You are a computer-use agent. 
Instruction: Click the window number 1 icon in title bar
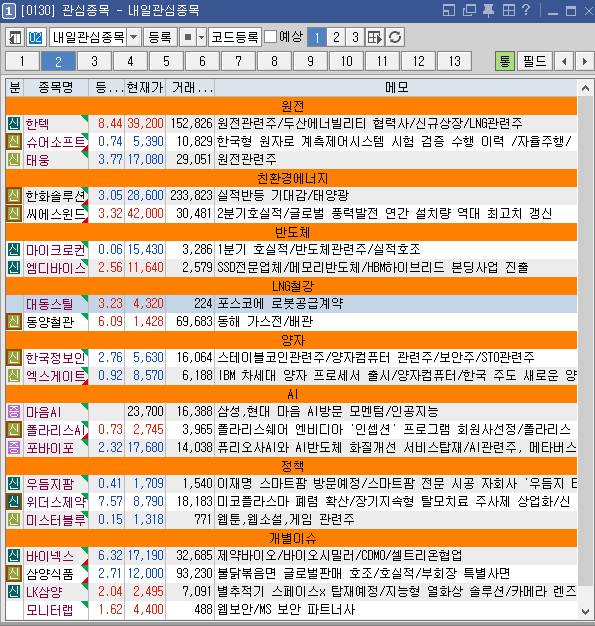pos(9,10)
